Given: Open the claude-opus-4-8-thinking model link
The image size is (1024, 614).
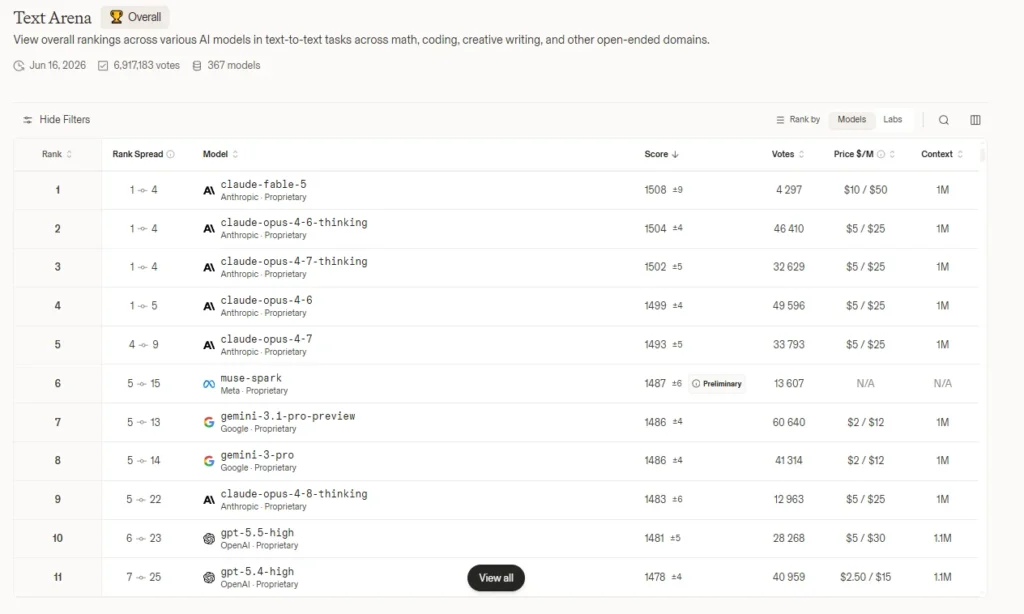Looking at the screenshot, I should coord(294,494).
